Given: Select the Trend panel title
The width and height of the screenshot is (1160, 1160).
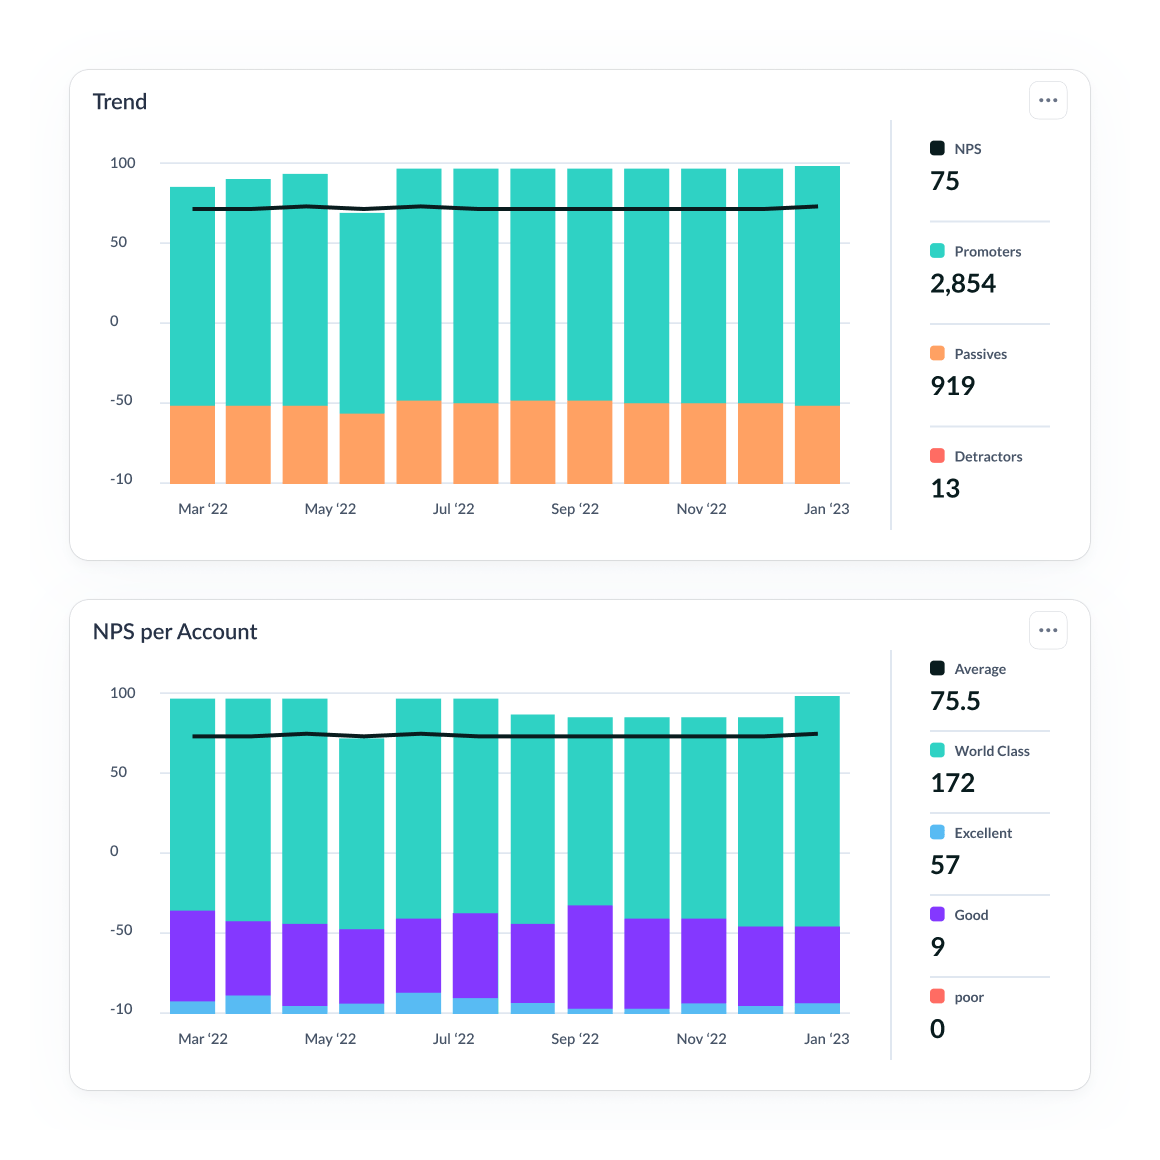Looking at the screenshot, I should [x=120, y=101].
